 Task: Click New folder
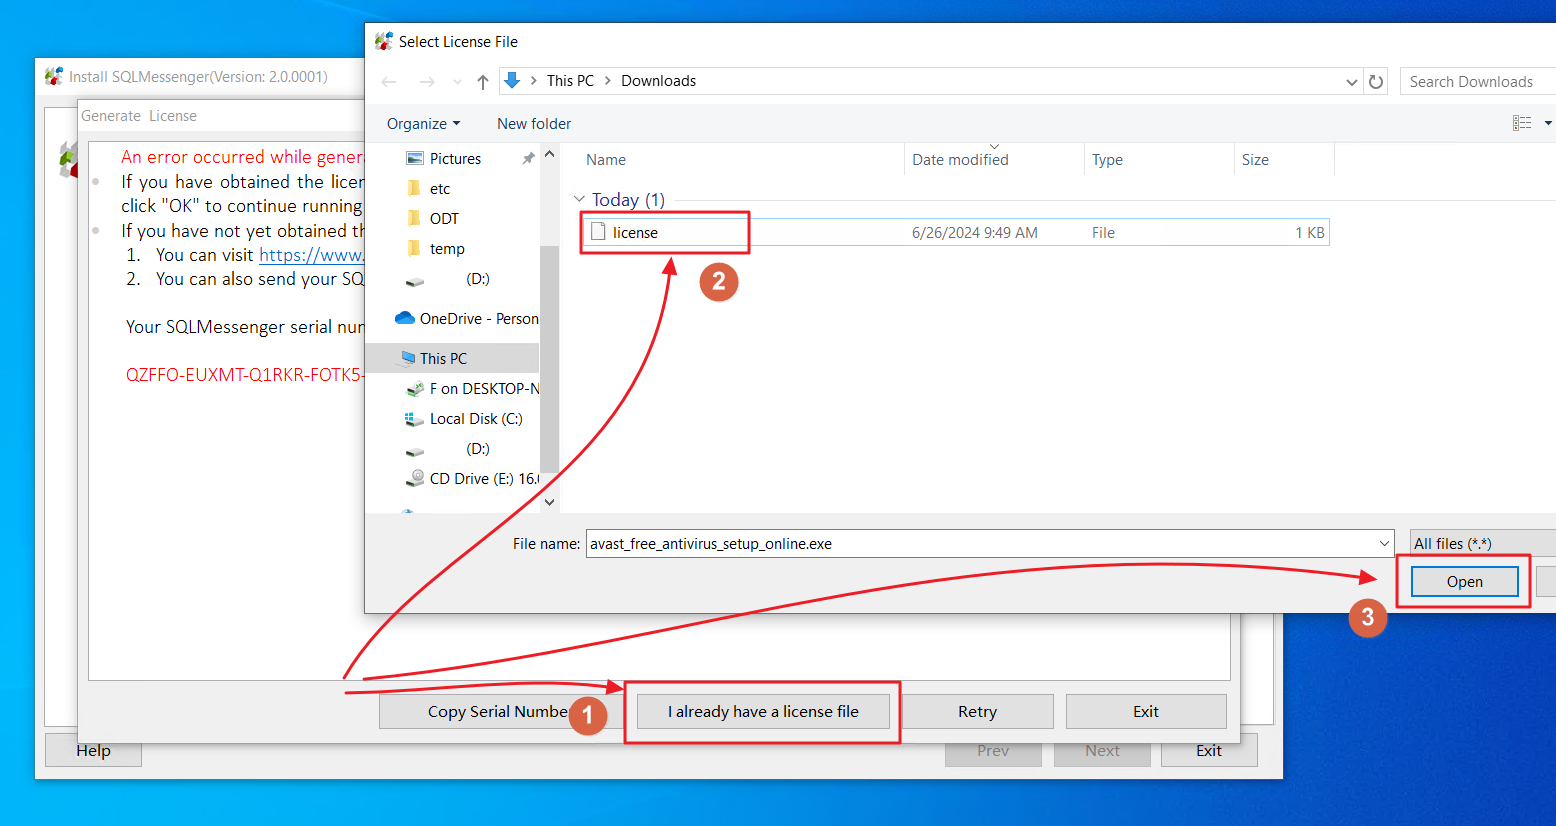534,124
